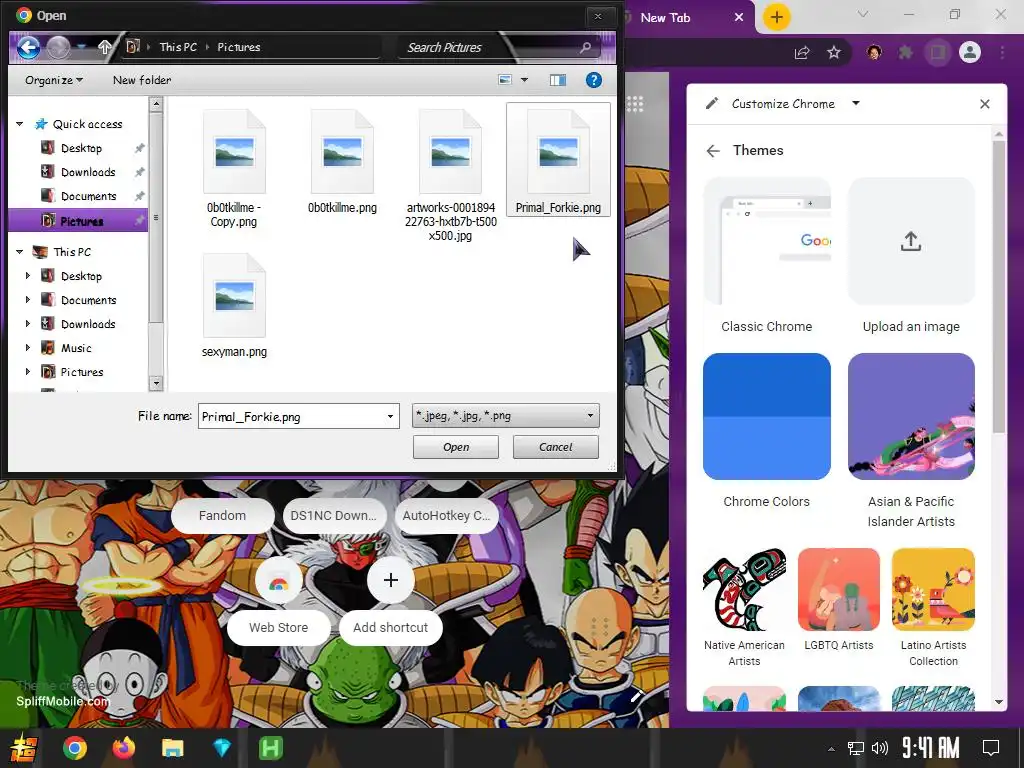Open the Customize Chrome panel dropdown arrow
The height and width of the screenshot is (768, 1024).
(856, 103)
